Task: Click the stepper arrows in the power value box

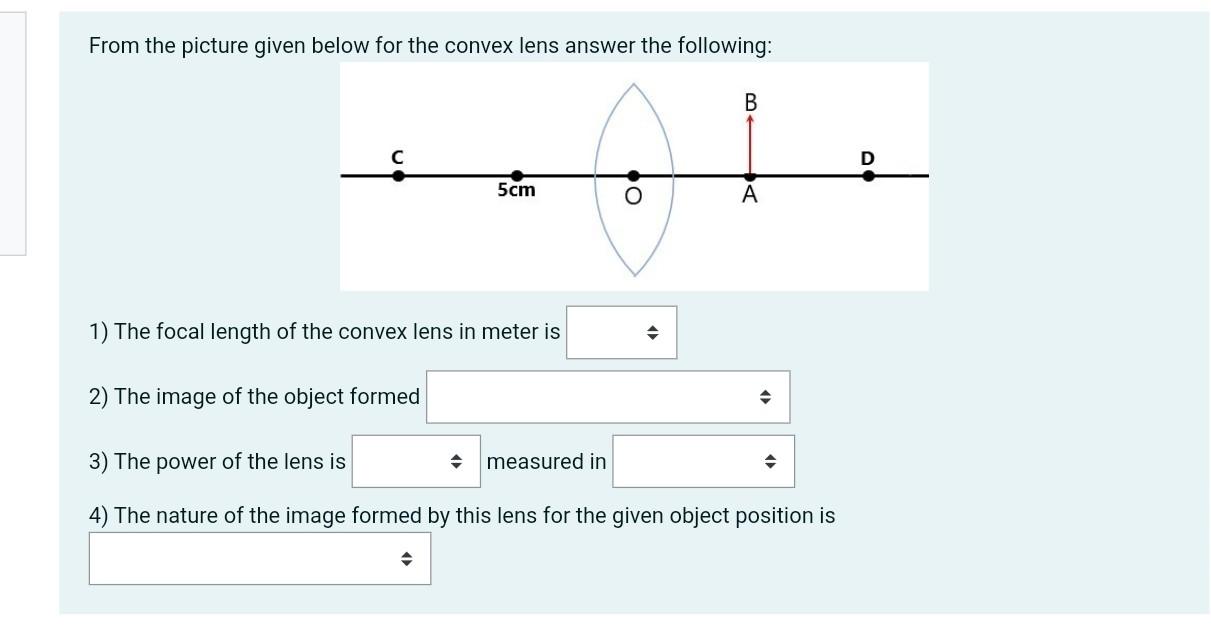Action: point(455,461)
